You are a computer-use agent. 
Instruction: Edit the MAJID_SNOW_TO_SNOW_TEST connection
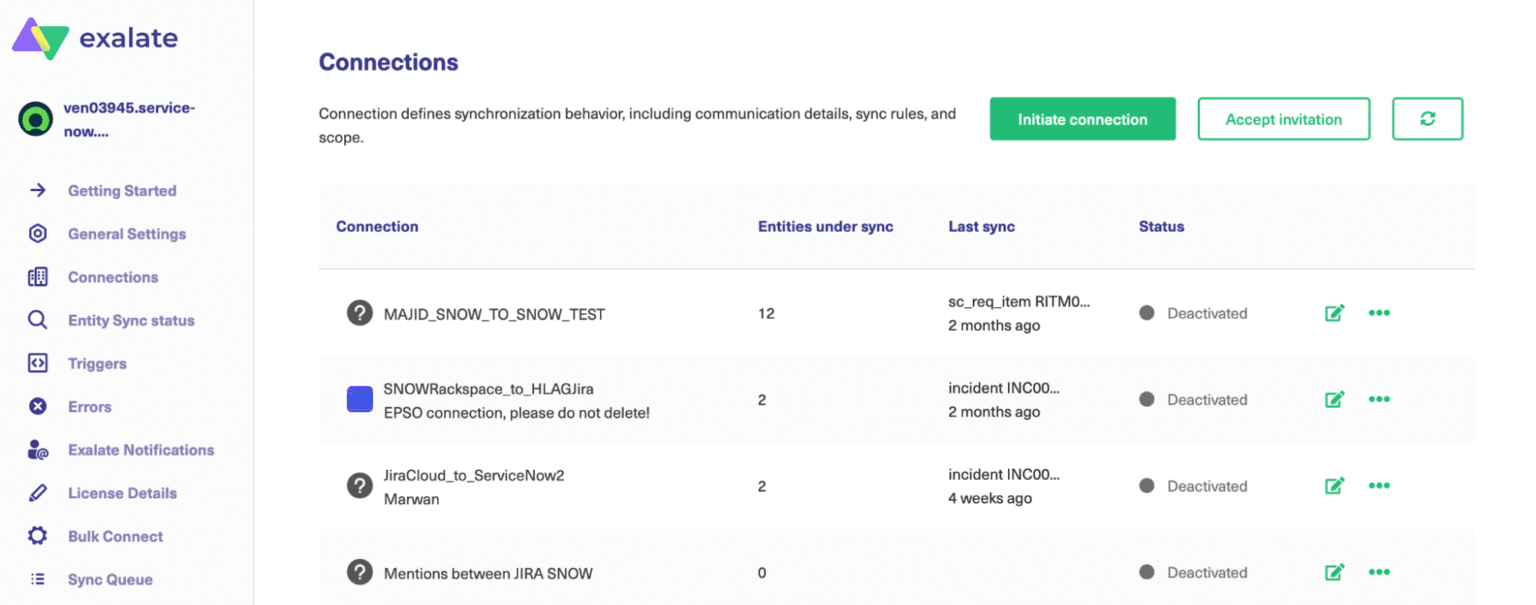click(1334, 312)
